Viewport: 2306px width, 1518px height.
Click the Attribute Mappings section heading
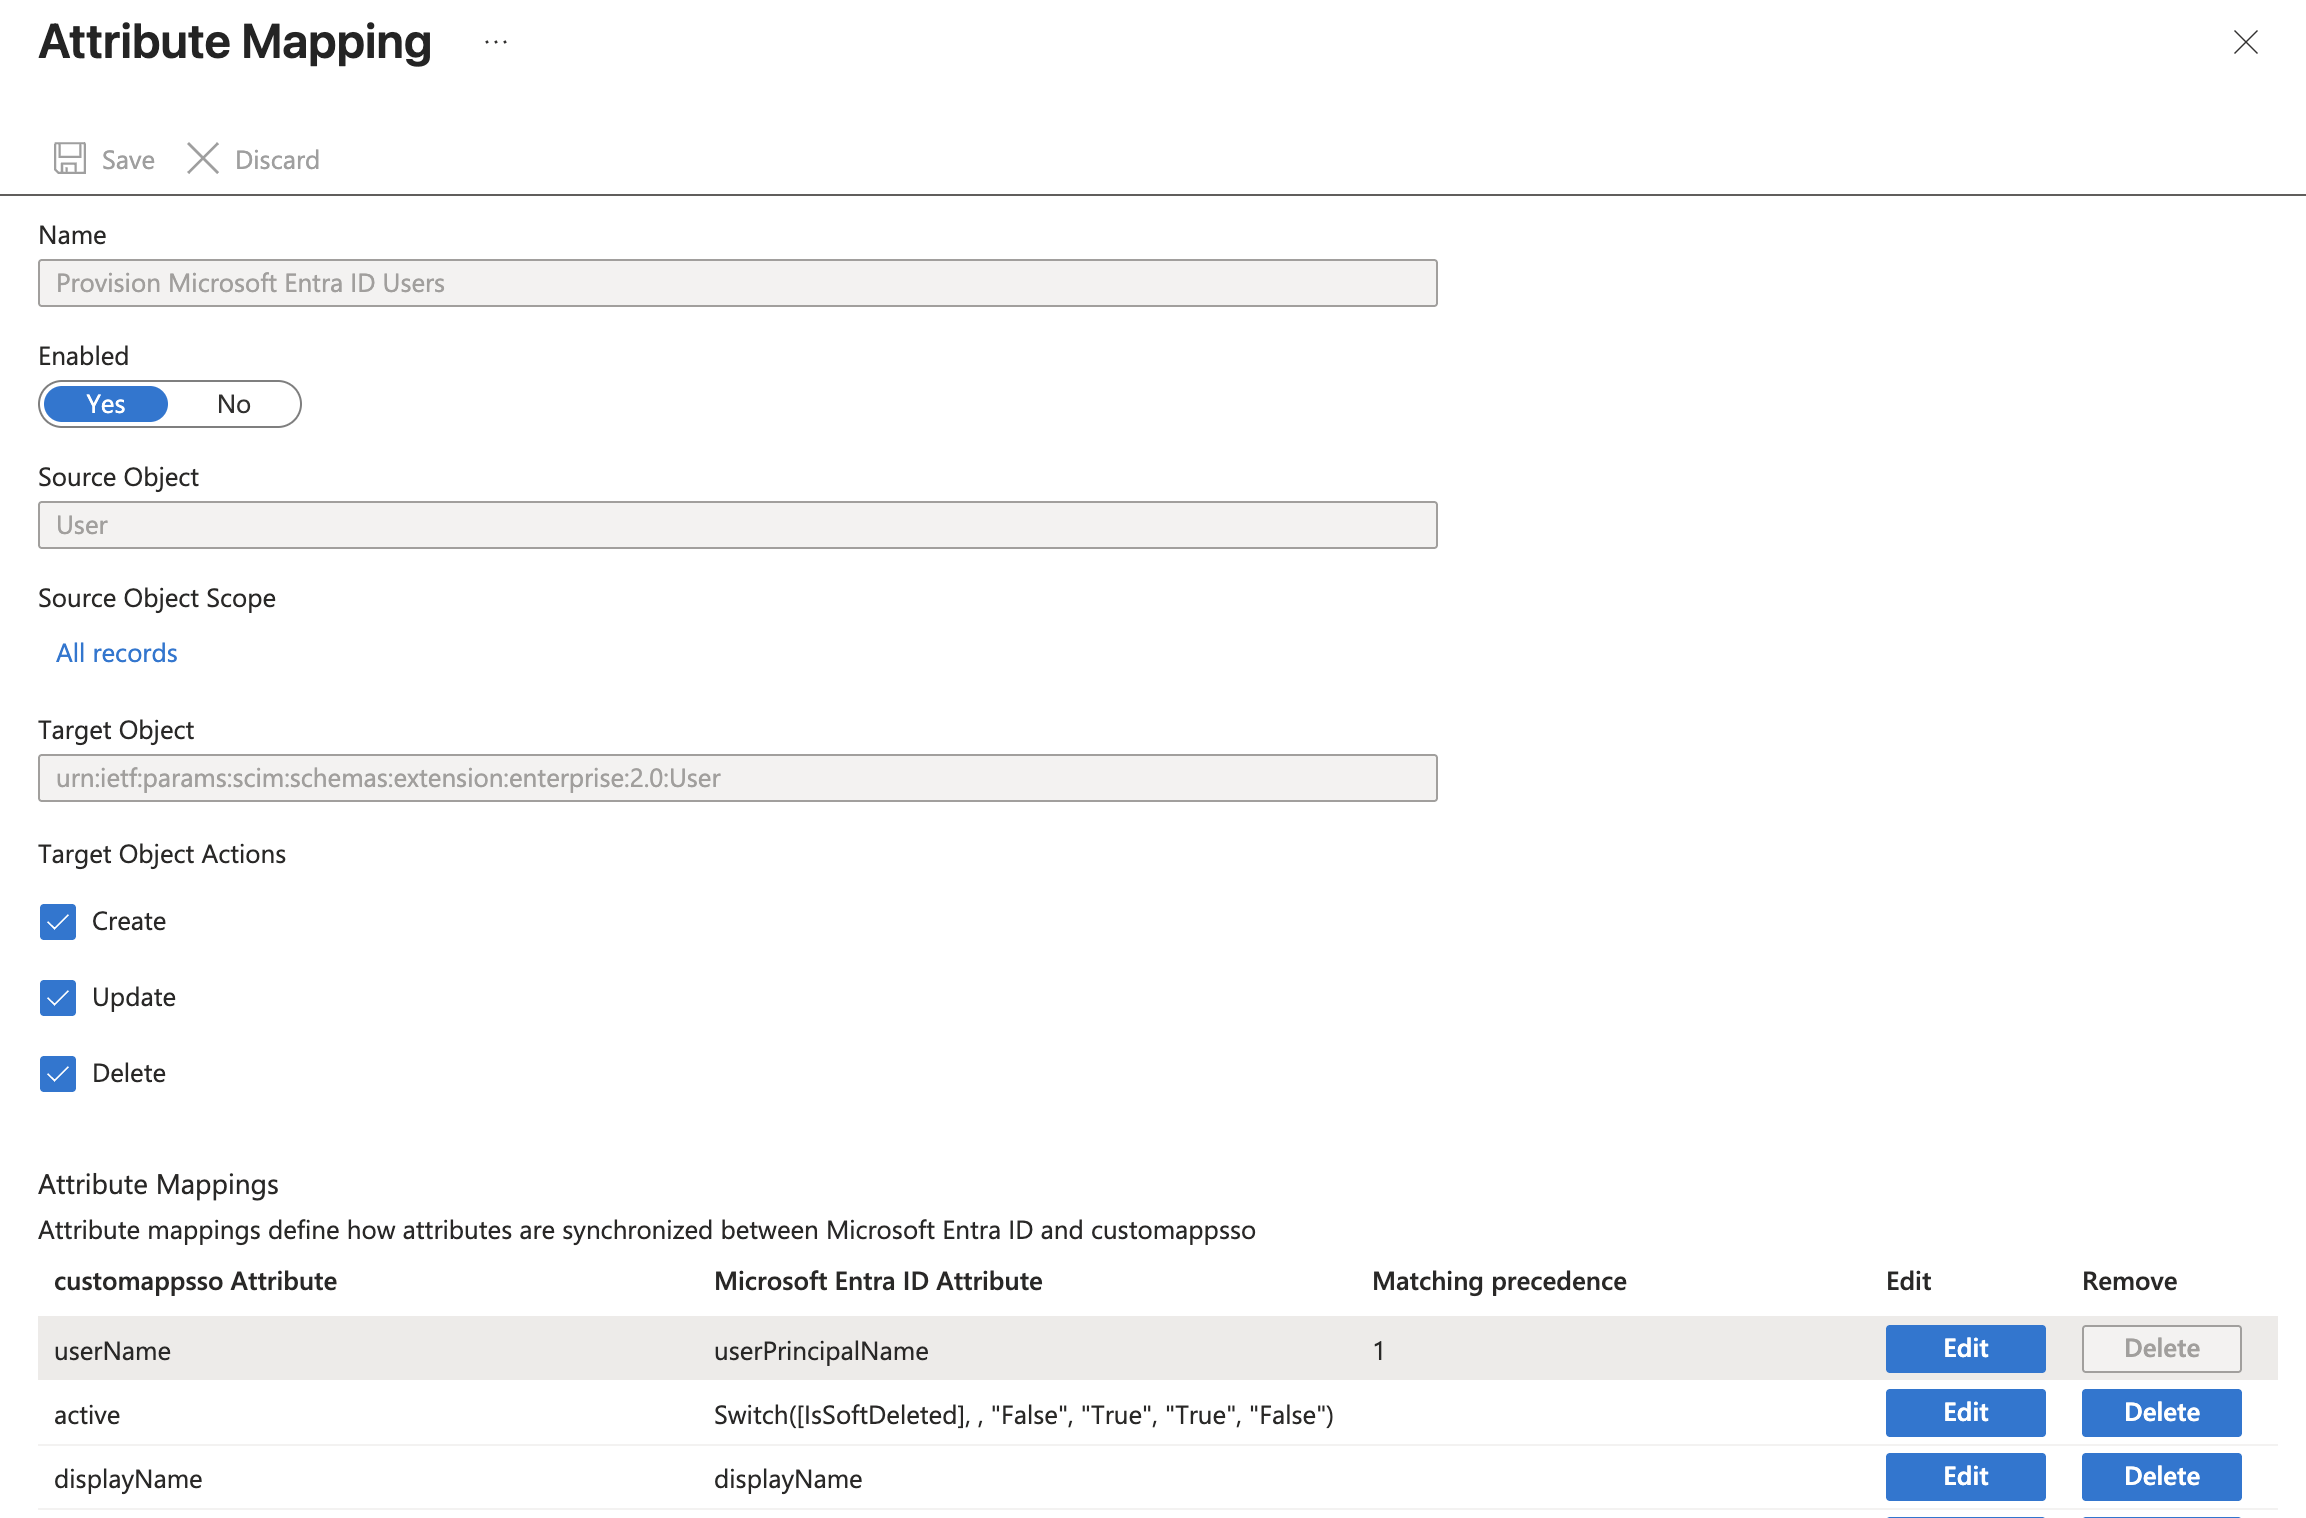click(x=158, y=1184)
